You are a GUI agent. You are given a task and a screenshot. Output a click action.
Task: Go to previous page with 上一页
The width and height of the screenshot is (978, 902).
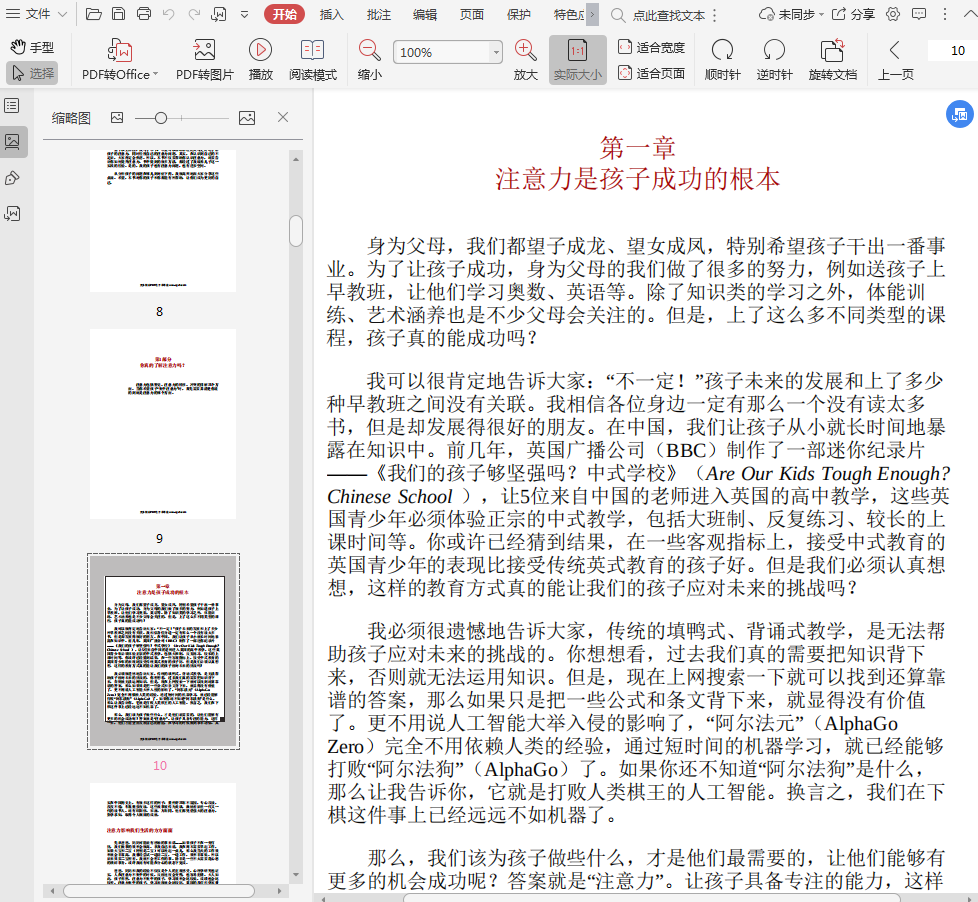coord(895,60)
